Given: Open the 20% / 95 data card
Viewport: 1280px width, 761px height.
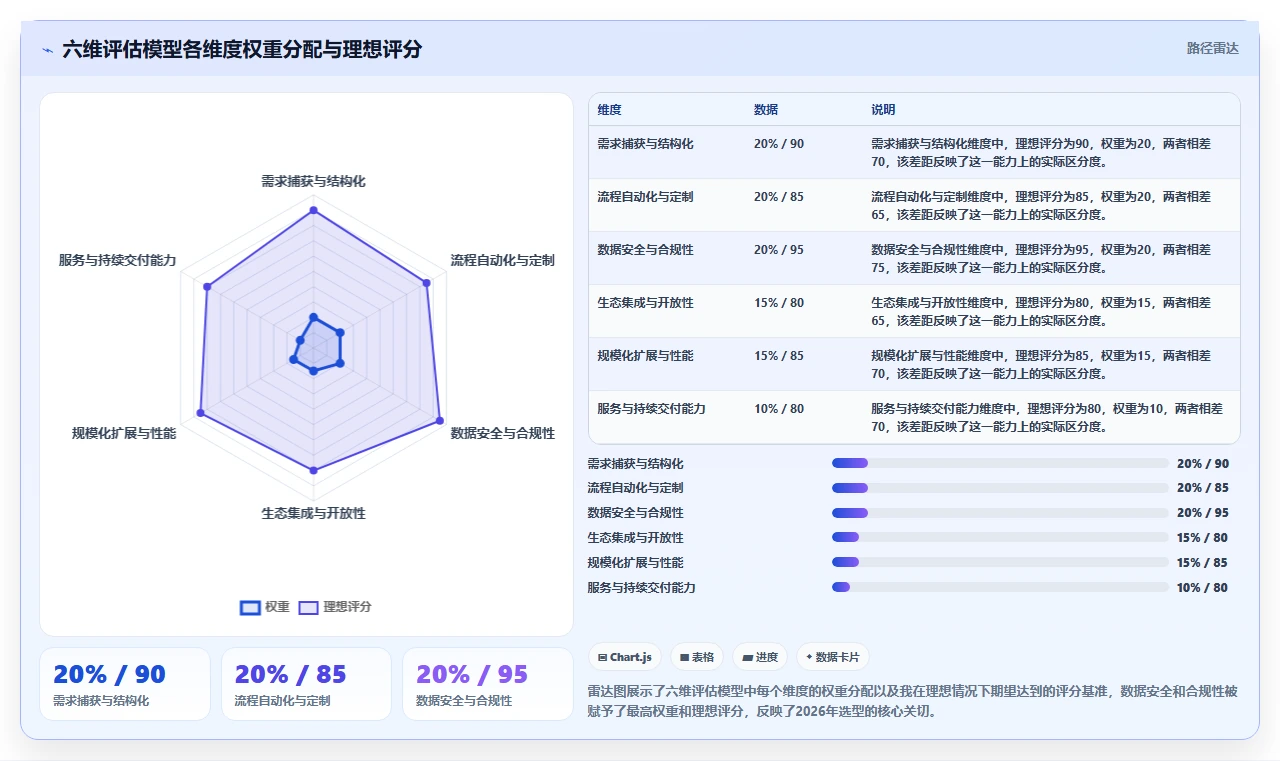Looking at the screenshot, I should (488, 684).
